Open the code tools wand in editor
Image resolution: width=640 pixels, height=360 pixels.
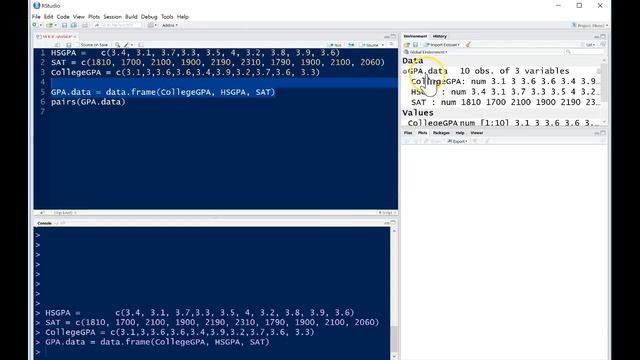click(126, 45)
